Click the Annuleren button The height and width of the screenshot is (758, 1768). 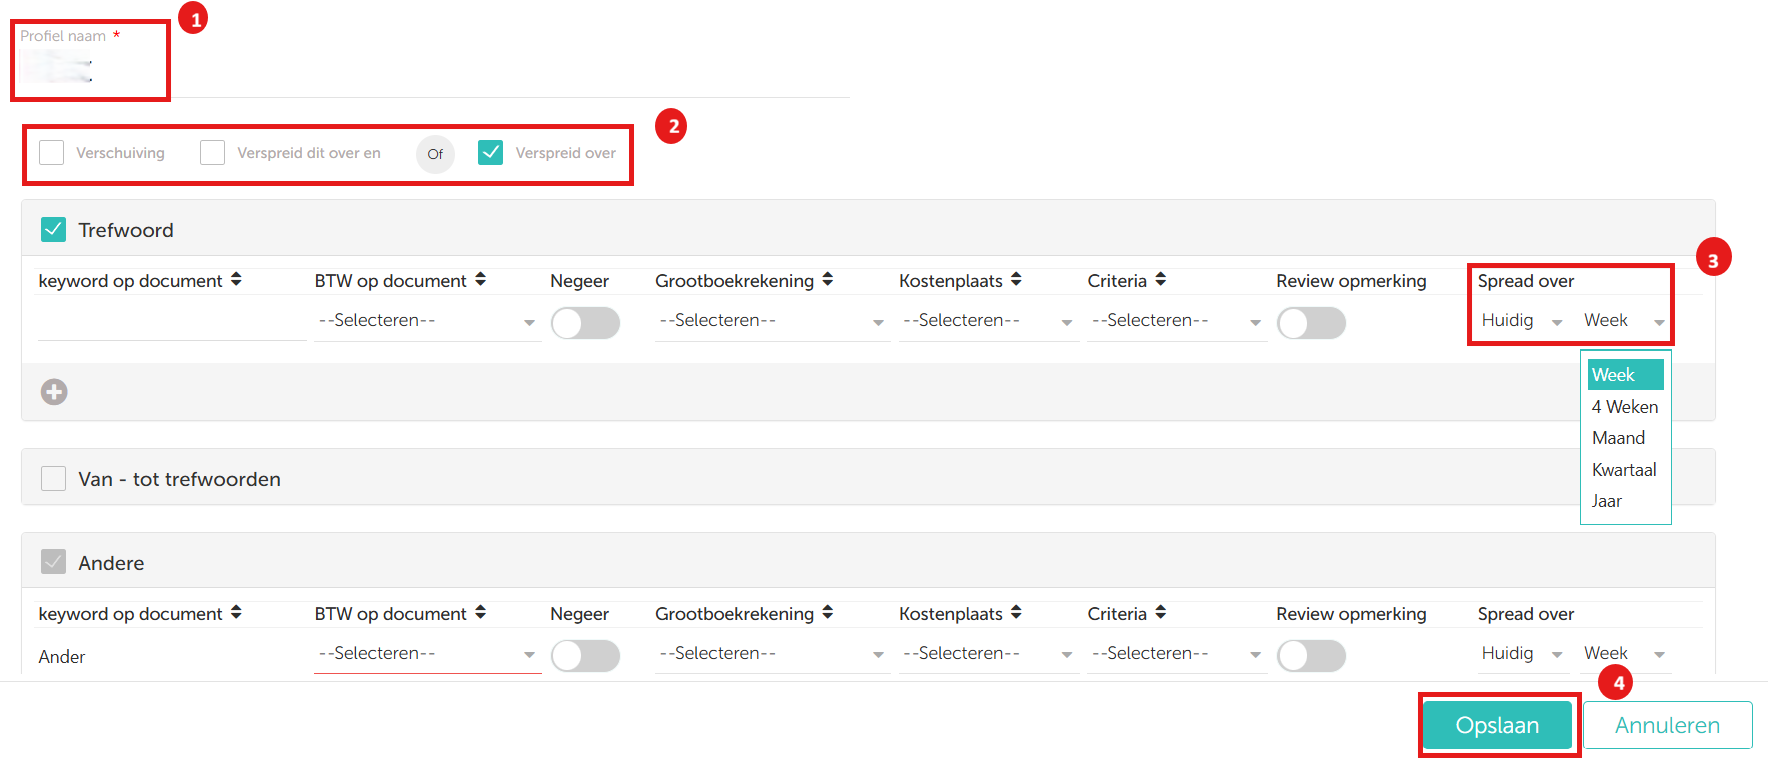click(x=1667, y=725)
